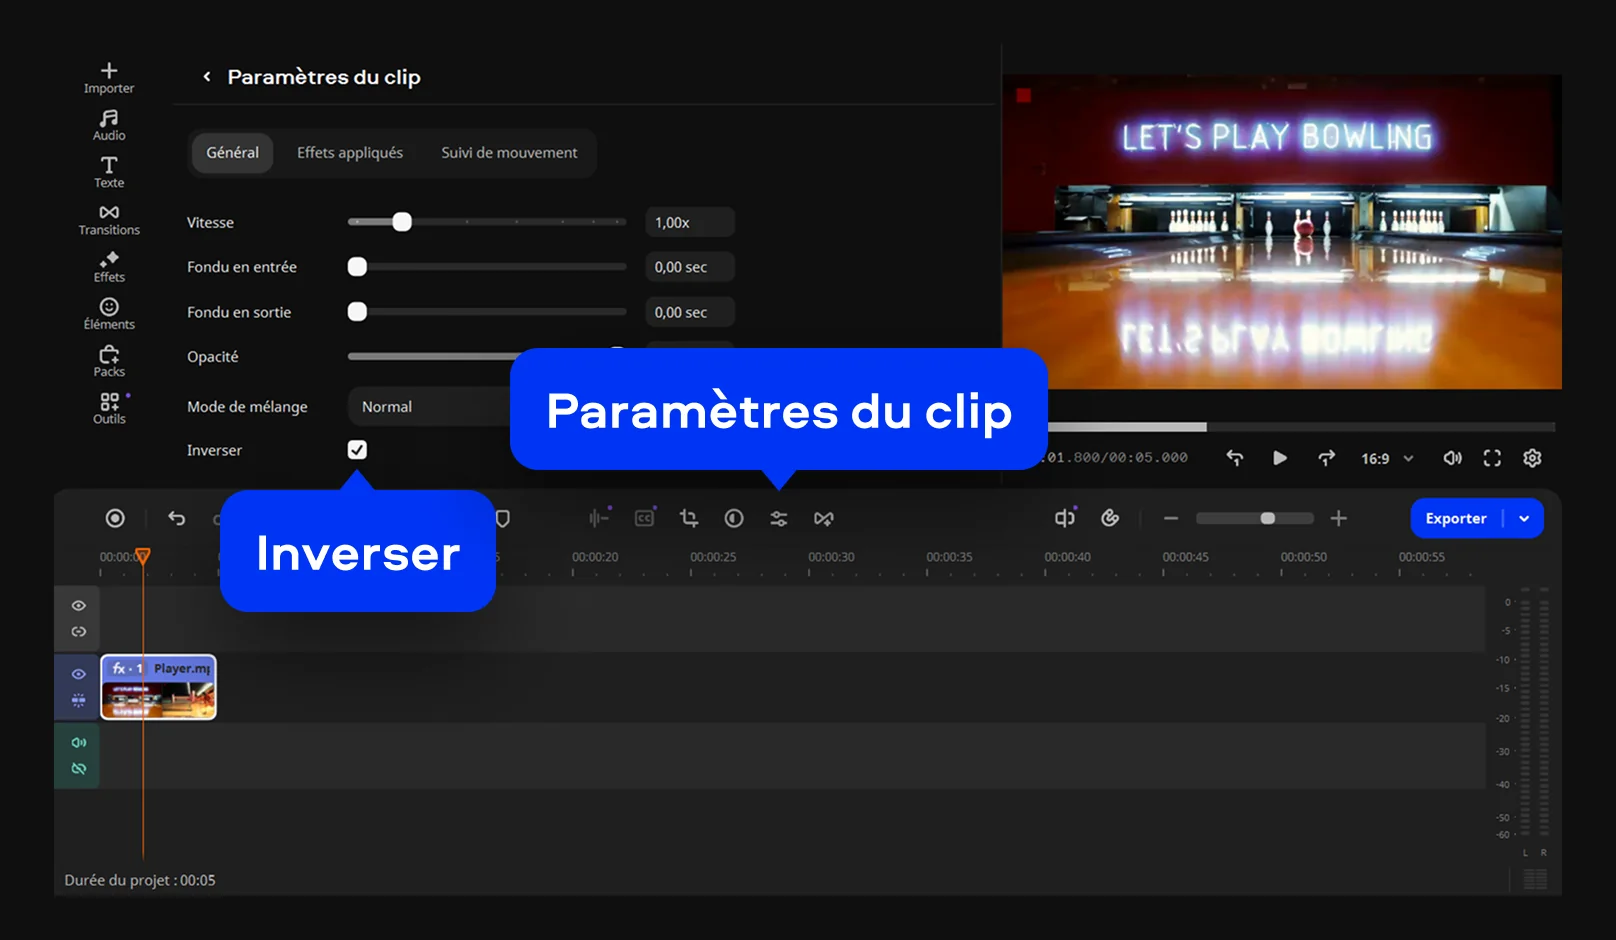Go back from Paramètres du clip panel

[x=207, y=77]
